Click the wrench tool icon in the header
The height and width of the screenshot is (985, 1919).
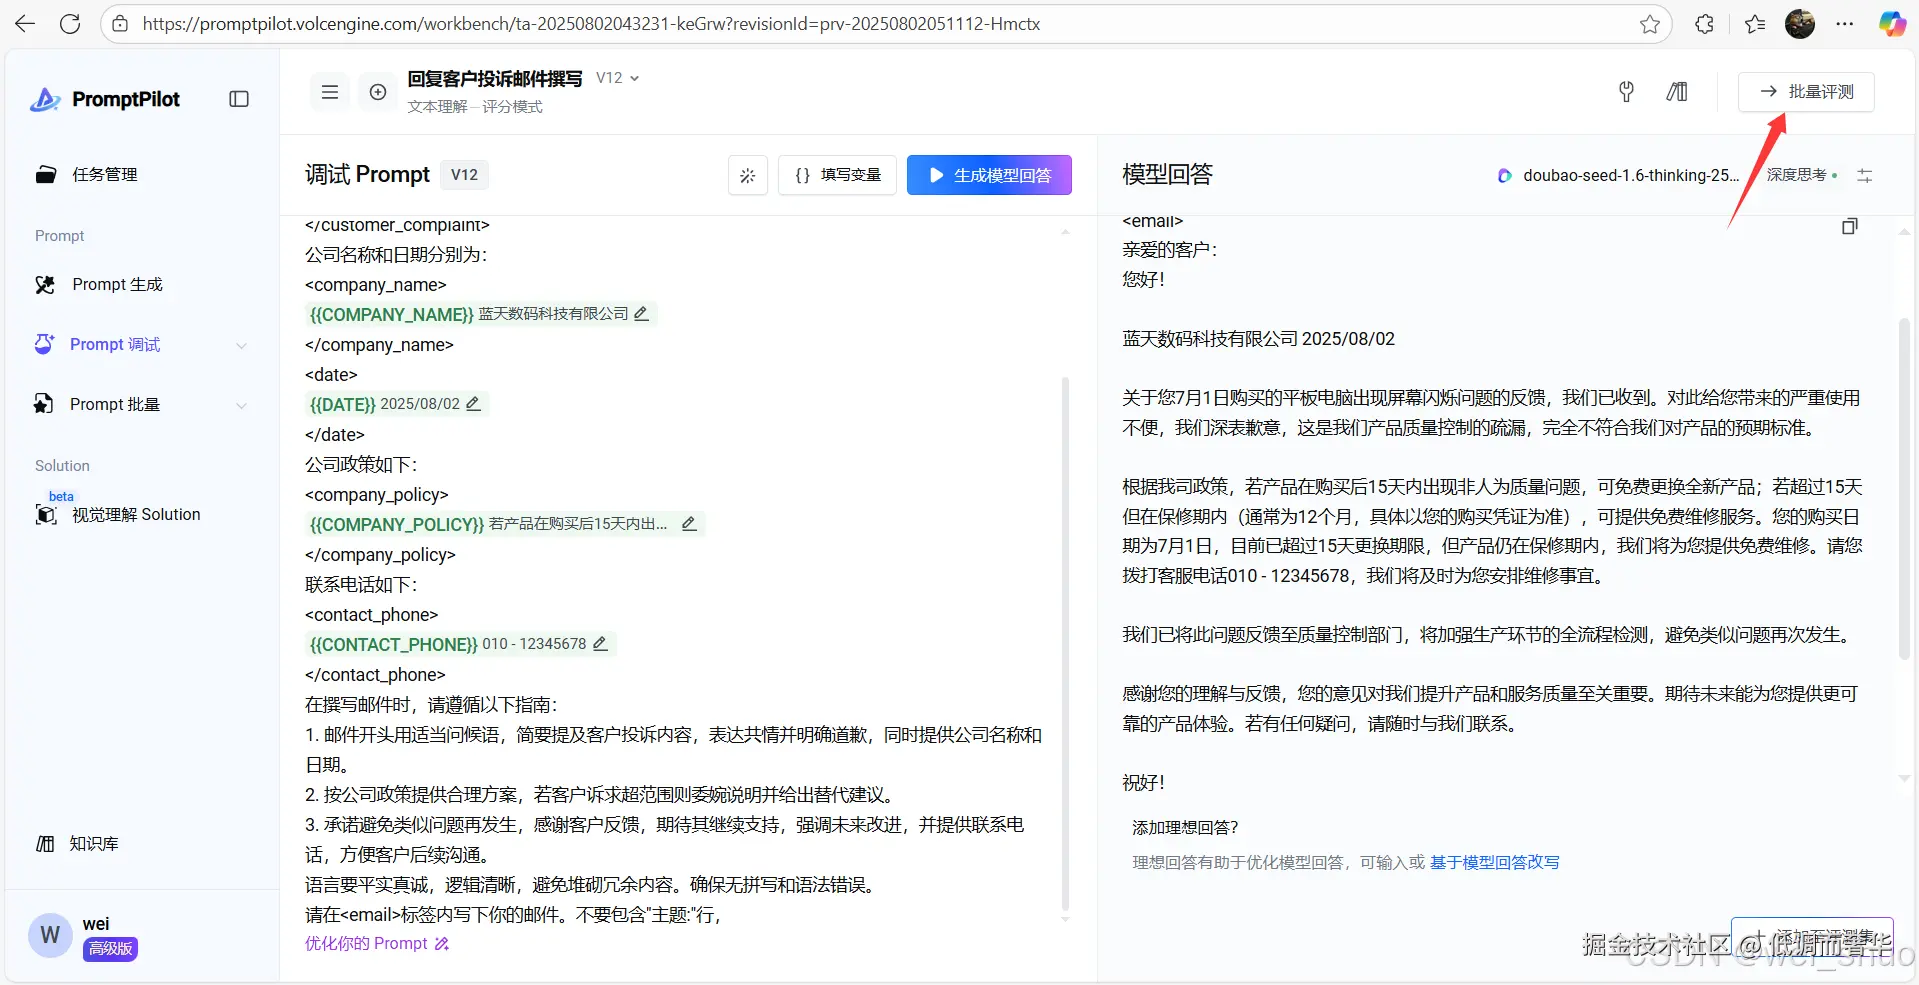point(1625,91)
